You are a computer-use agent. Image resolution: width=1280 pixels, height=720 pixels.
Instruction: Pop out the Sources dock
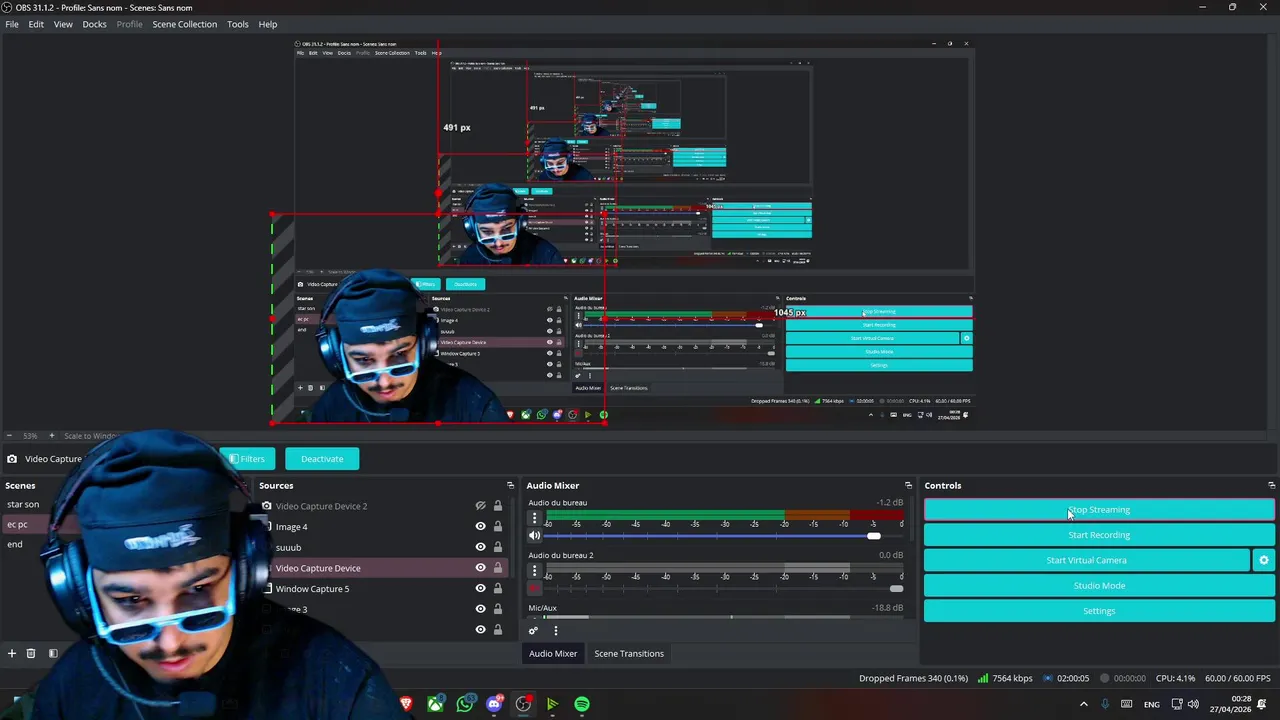(x=510, y=486)
